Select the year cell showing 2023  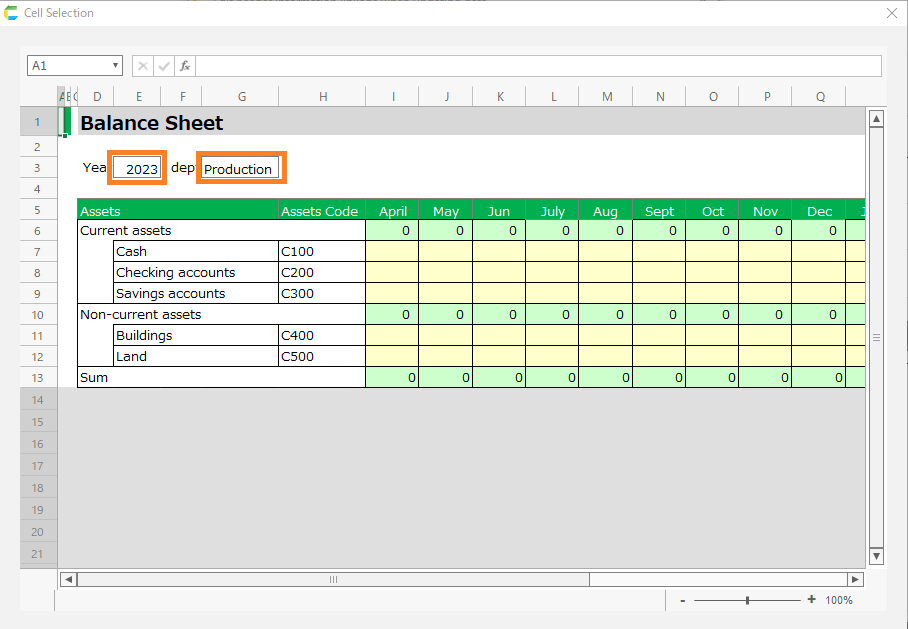click(137, 168)
